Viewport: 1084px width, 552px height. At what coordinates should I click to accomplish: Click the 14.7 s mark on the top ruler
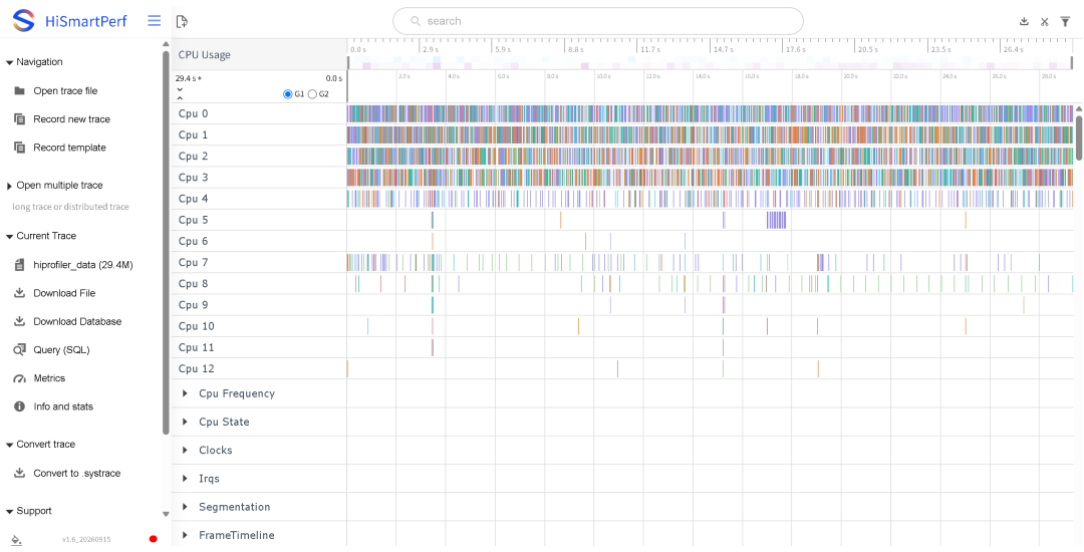pos(722,50)
